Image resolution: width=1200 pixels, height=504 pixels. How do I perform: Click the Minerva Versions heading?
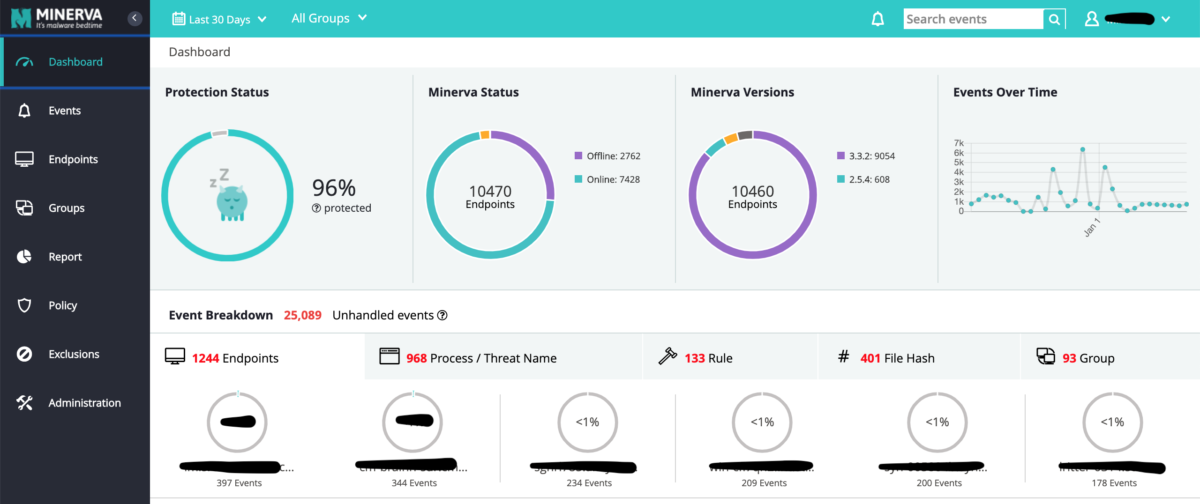742,92
